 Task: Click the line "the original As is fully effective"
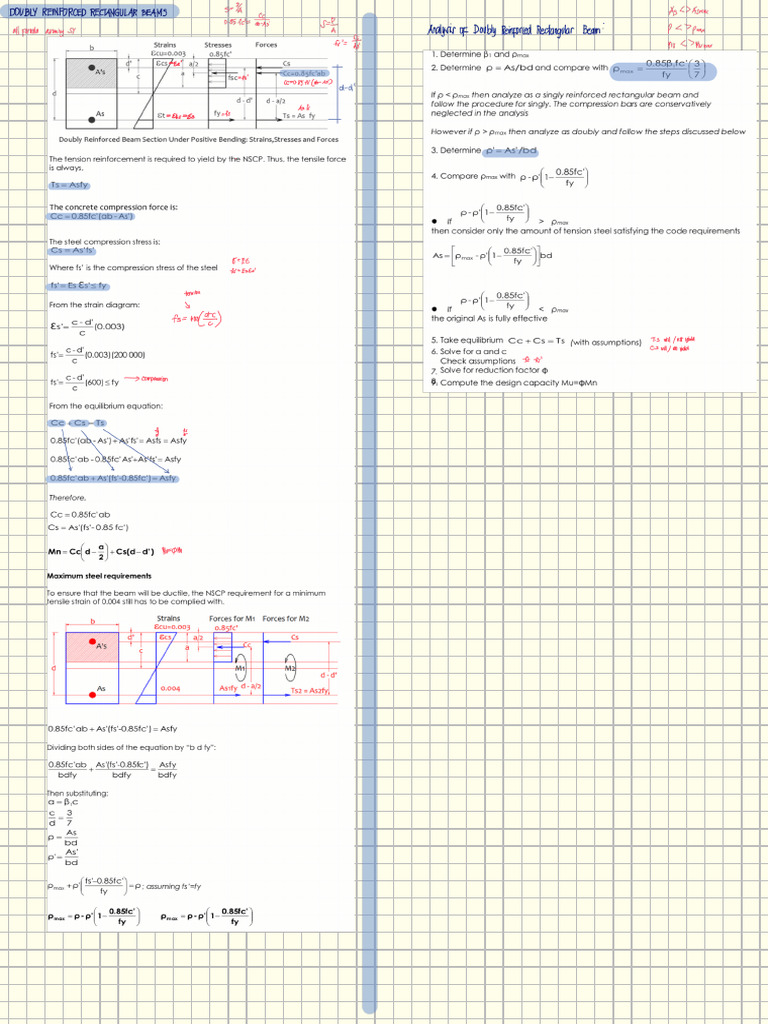click(489, 318)
